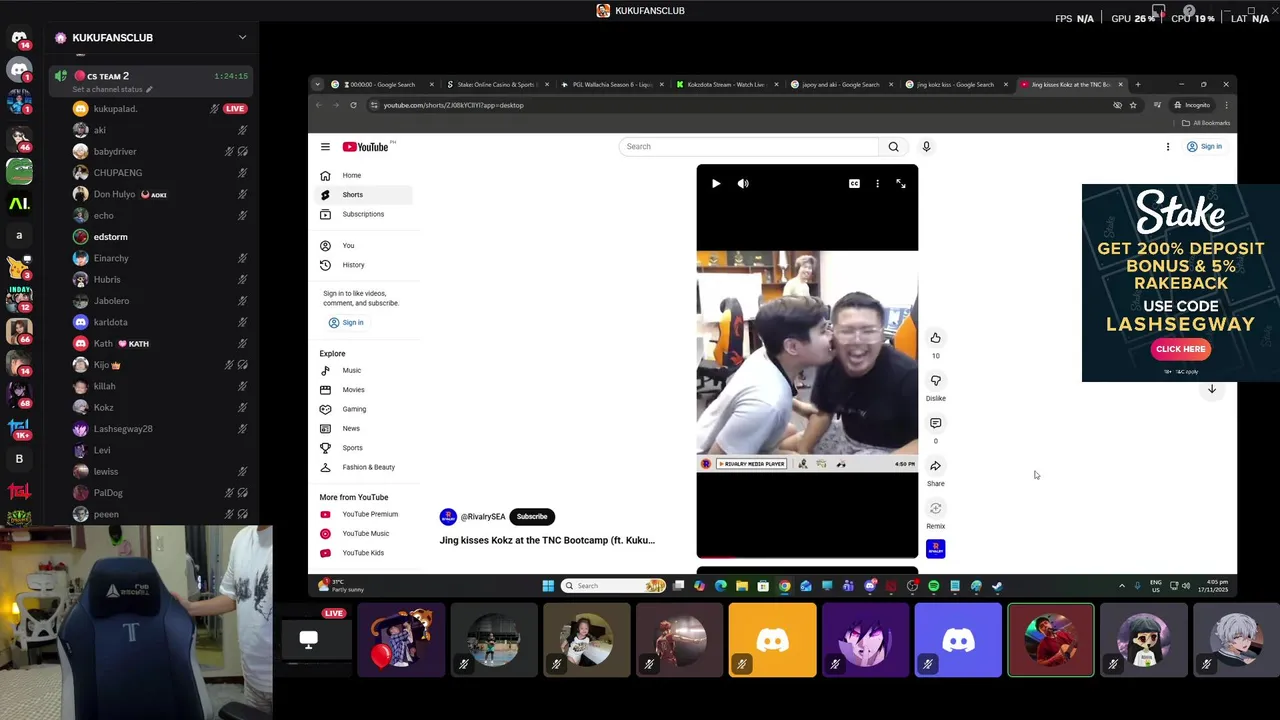Click Sign in at top right
1280x720 pixels.
[1204, 147]
